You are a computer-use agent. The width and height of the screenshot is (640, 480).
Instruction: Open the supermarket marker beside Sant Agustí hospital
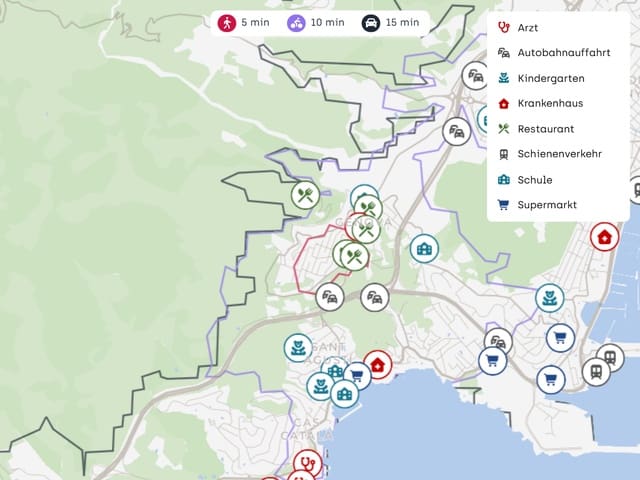click(357, 376)
